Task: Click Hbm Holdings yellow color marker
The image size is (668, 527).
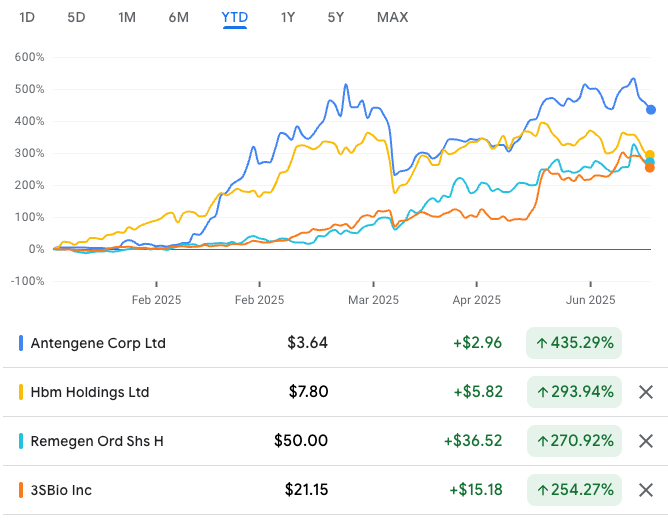Action: [x=21, y=392]
